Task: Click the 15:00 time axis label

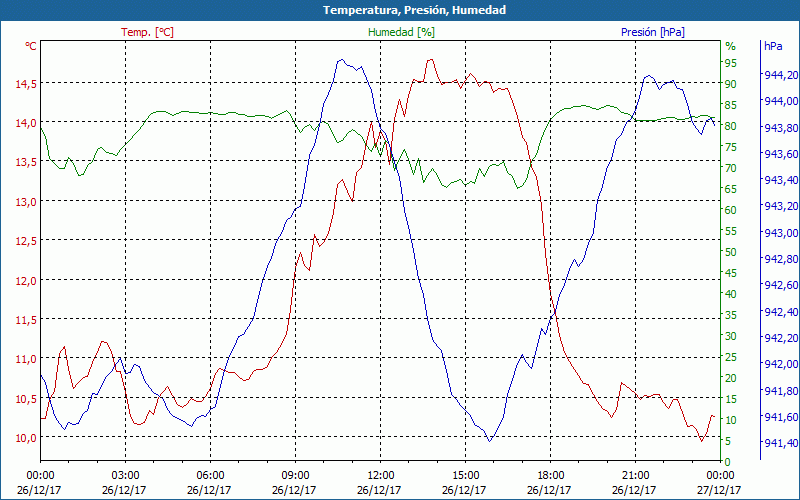Action: 465,476
